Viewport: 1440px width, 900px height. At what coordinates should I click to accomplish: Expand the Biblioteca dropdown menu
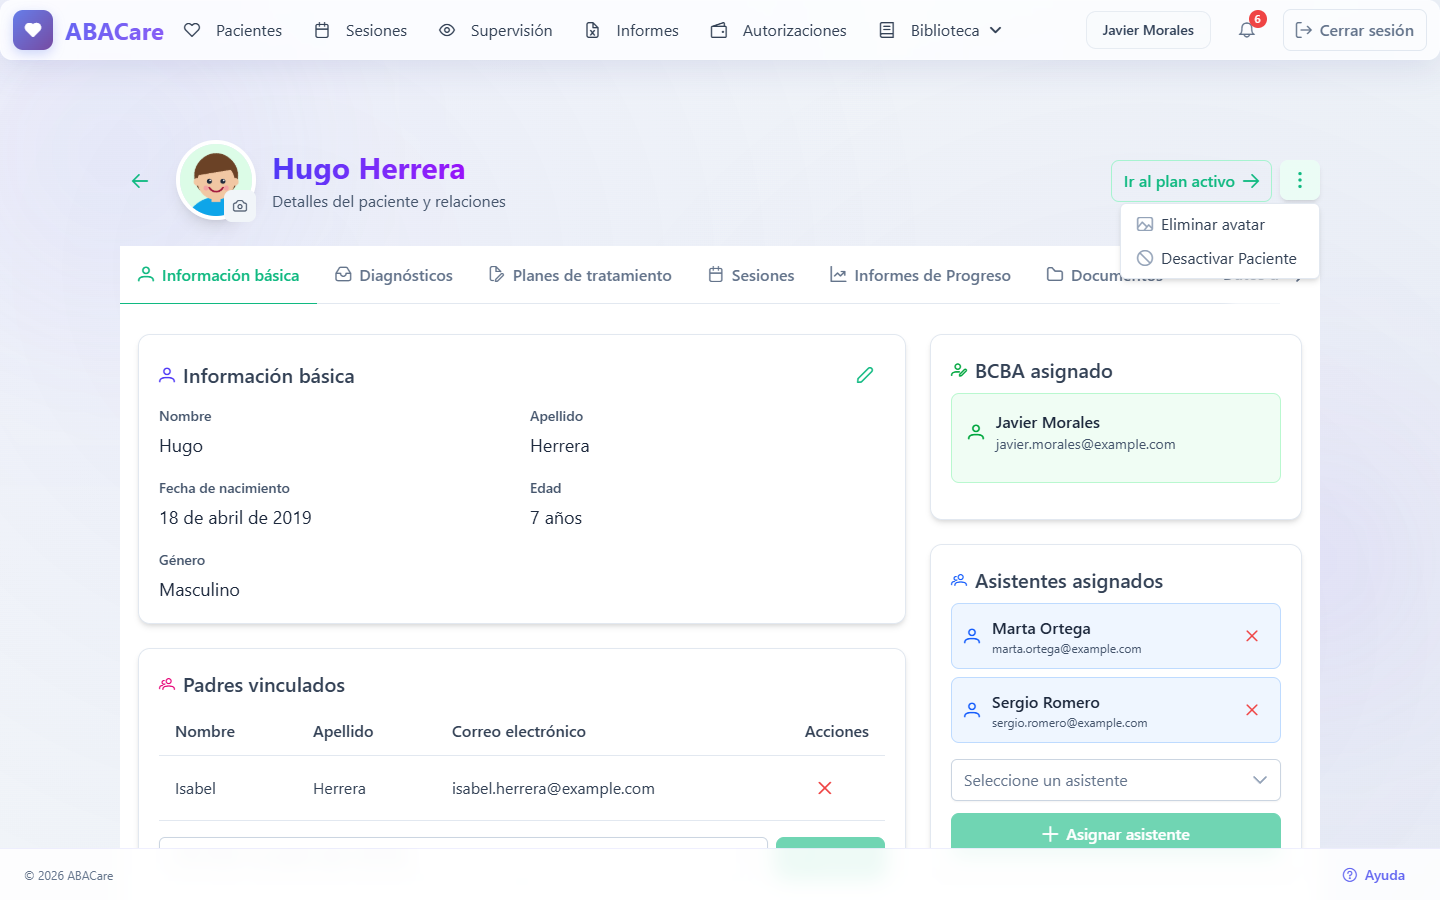(x=940, y=30)
